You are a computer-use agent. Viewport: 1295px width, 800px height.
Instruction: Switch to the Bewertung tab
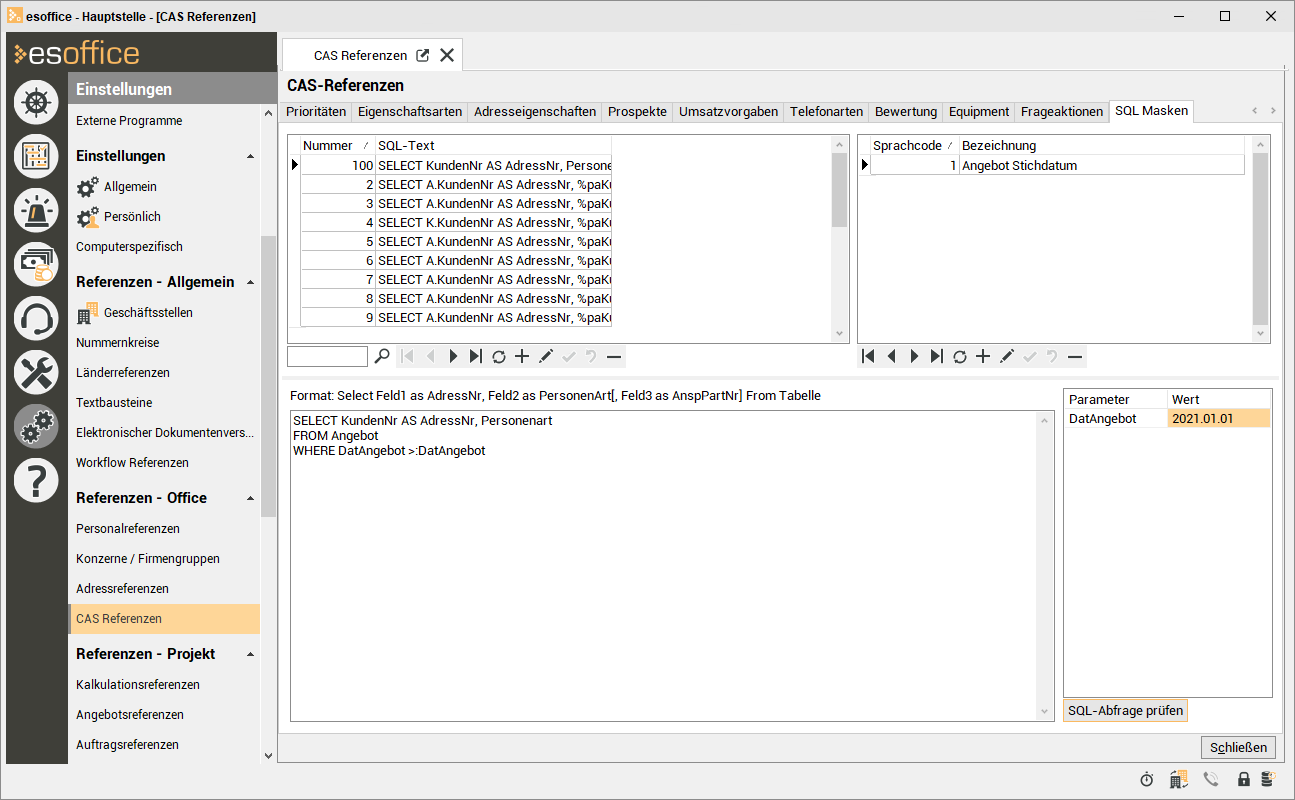coord(906,112)
